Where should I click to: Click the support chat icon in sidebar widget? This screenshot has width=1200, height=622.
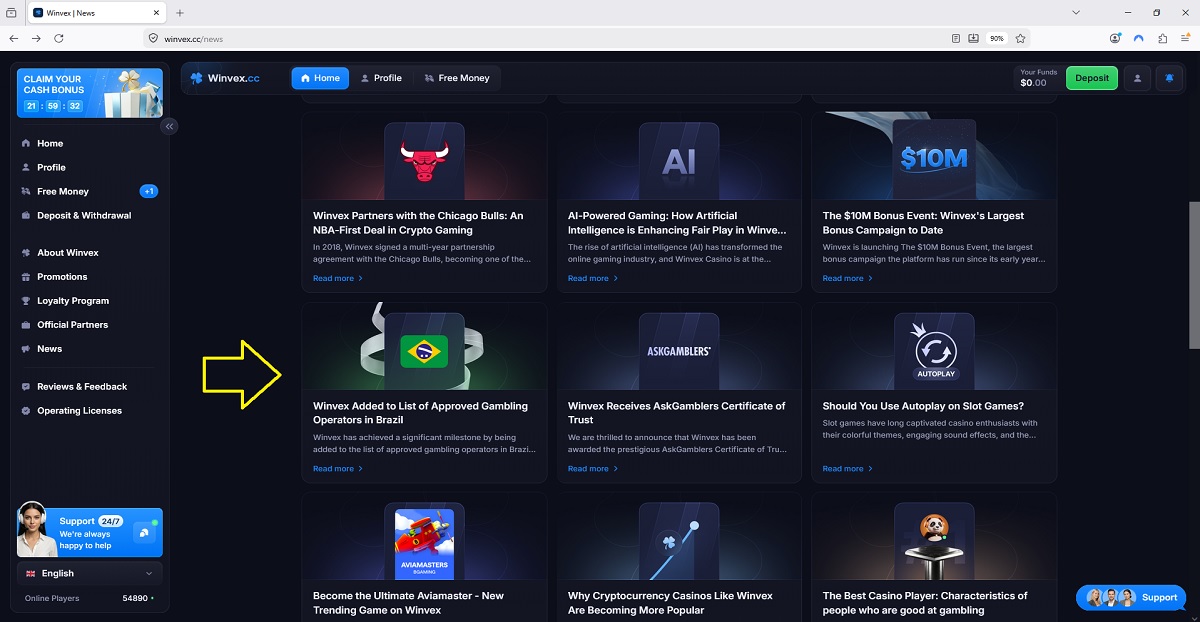click(145, 532)
